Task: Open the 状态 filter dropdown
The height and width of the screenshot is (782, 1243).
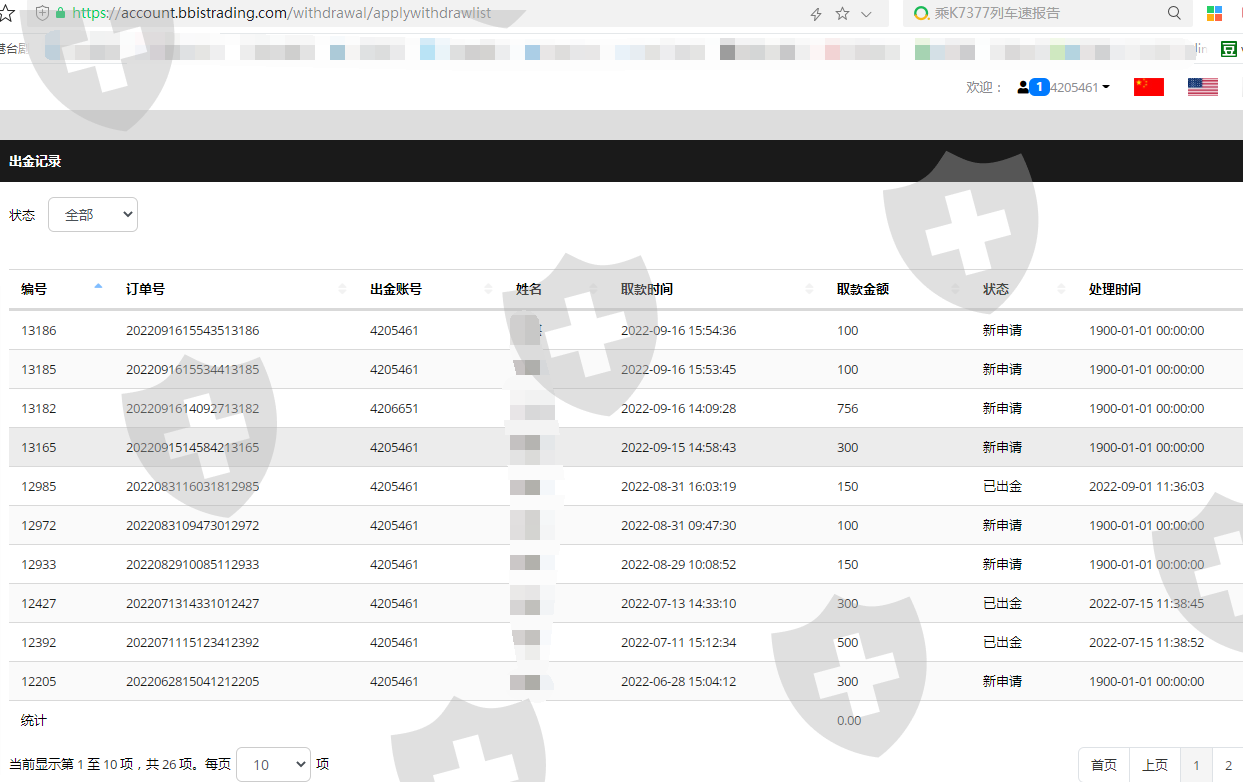Action: 93,214
